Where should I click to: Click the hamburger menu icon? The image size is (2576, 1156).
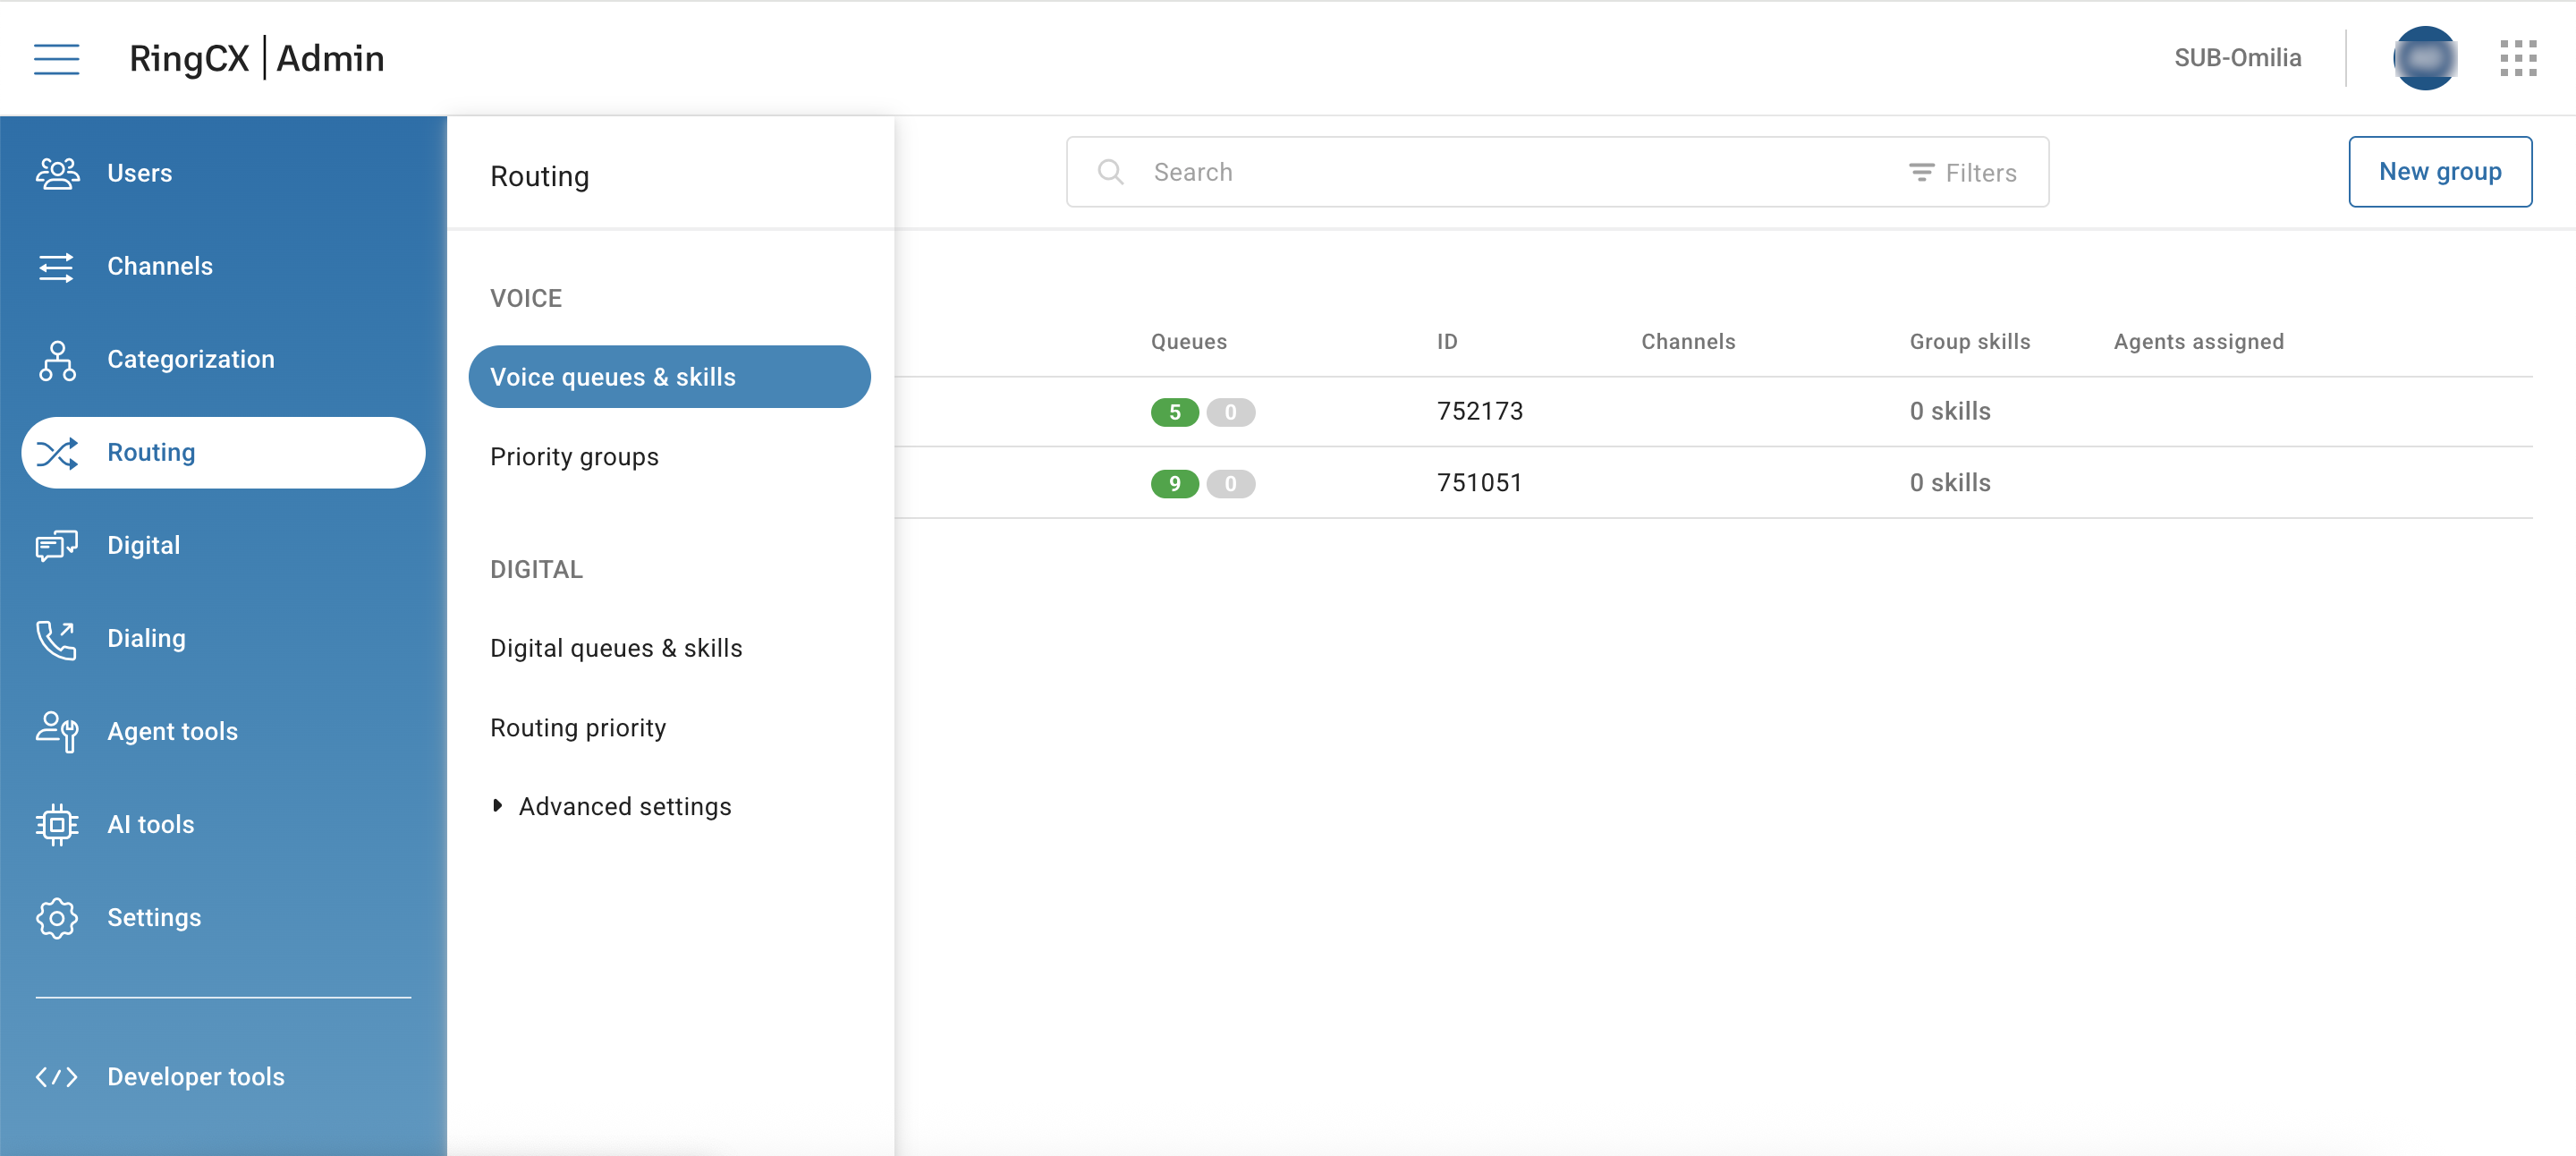point(56,59)
